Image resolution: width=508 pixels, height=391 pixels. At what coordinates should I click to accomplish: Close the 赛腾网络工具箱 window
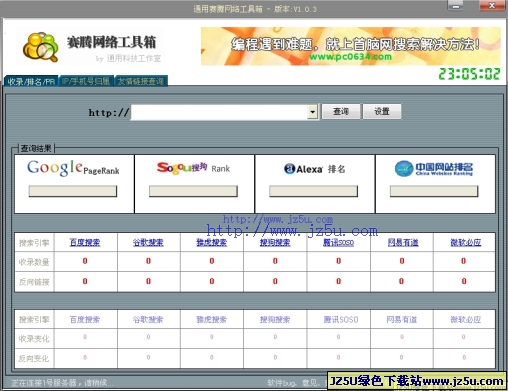coord(492,6)
